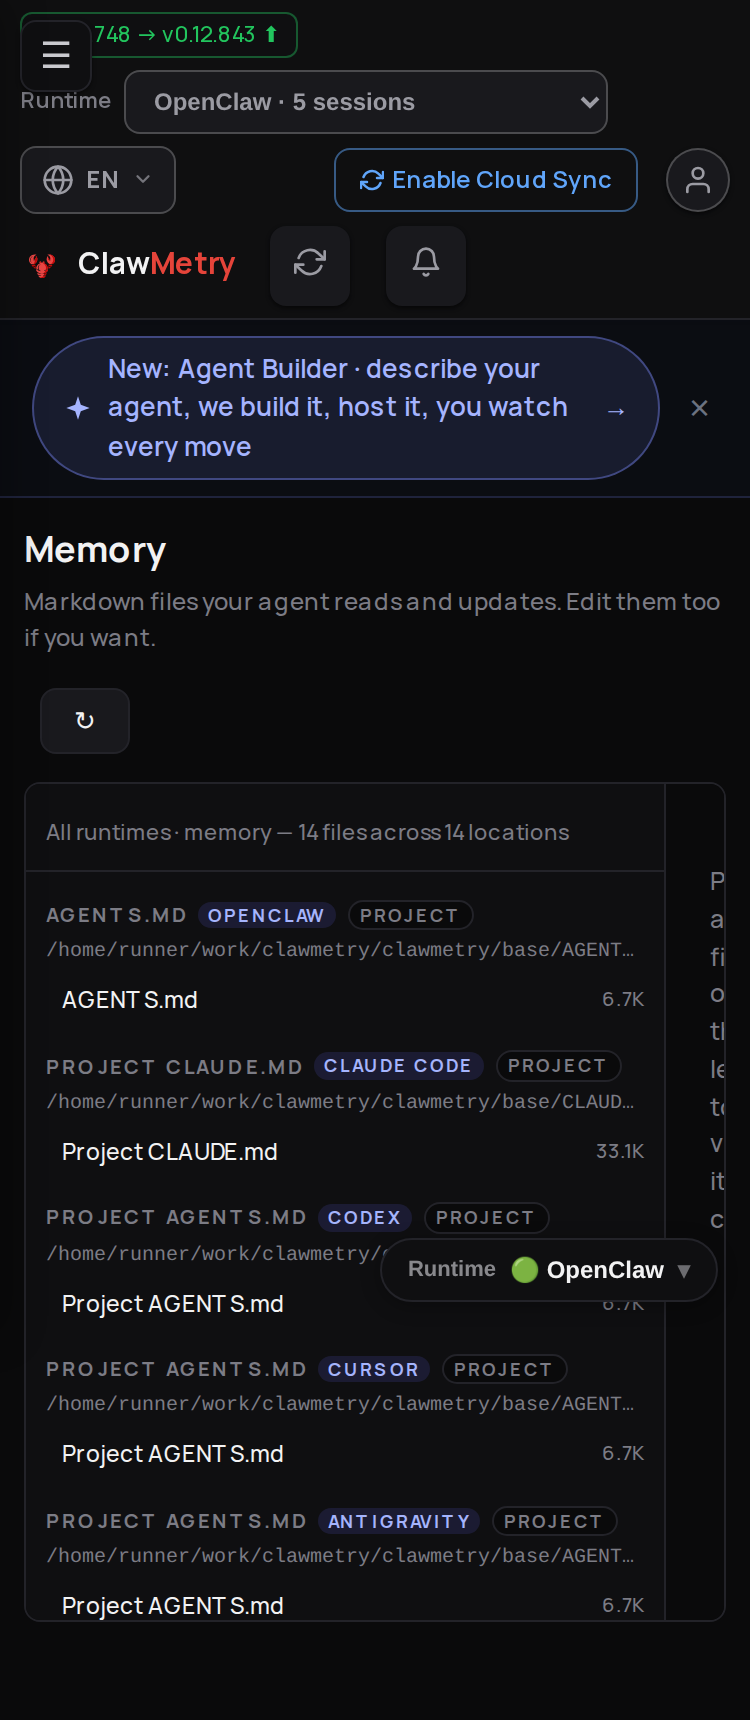Open the notifications bell
750x1720 pixels.
pyautogui.click(x=426, y=265)
